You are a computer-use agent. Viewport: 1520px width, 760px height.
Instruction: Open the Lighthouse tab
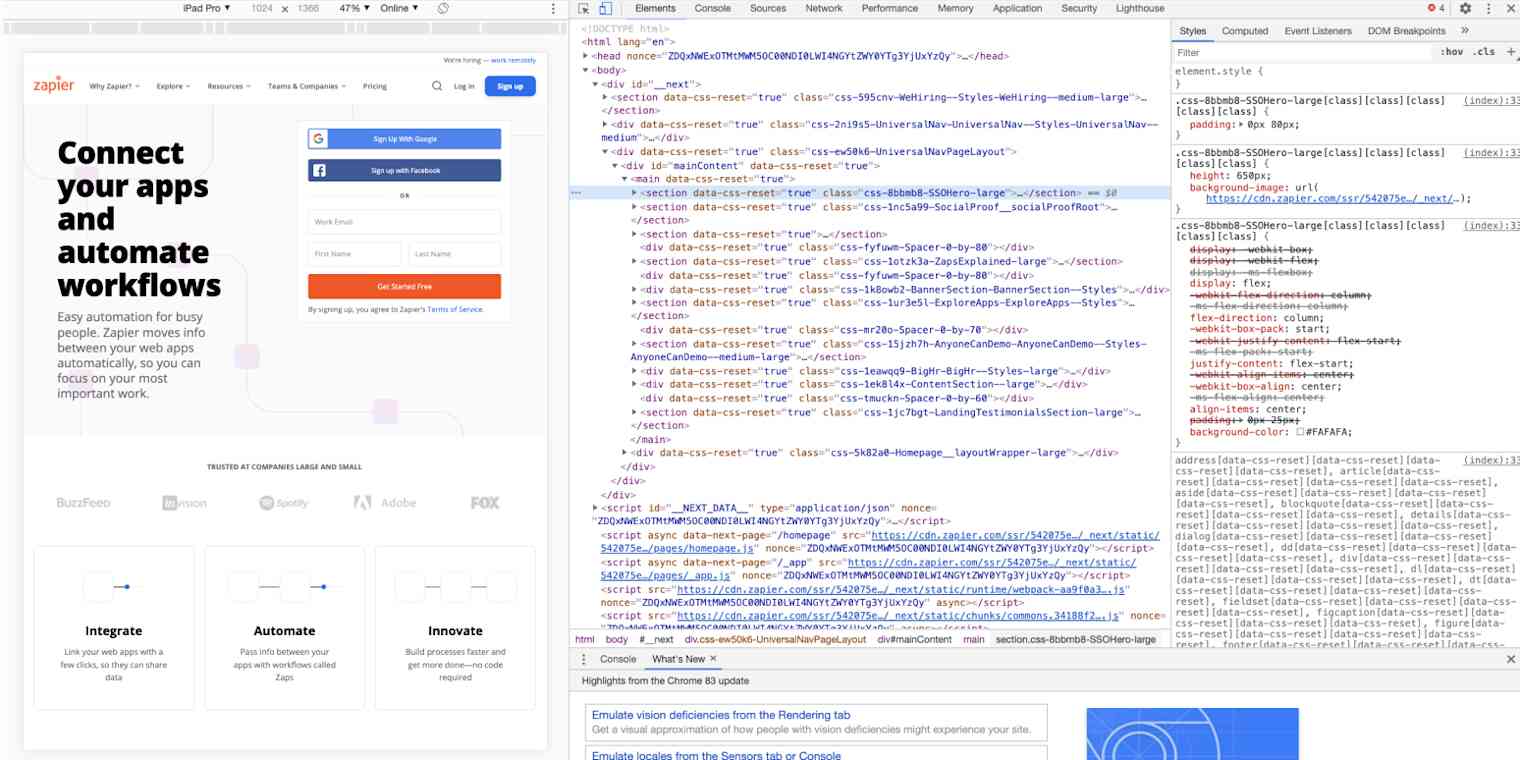click(1140, 8)
